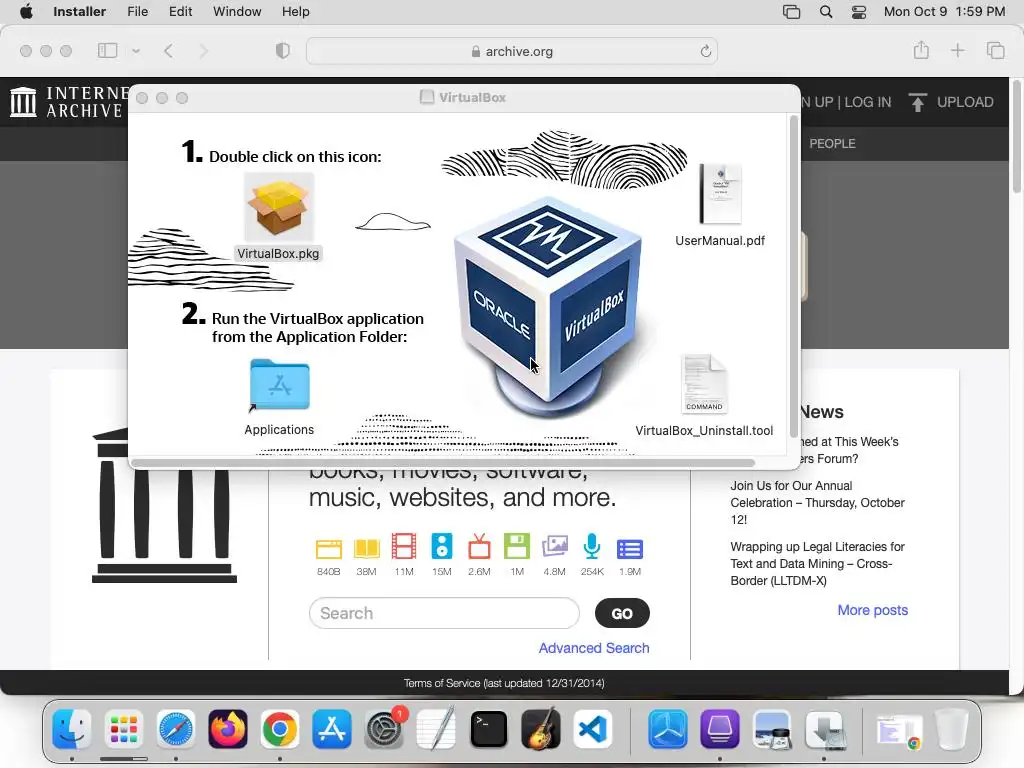Screen dimensions: 1024x768
Task: Open TextEdit from the Dock
Action: pos(436,729)
